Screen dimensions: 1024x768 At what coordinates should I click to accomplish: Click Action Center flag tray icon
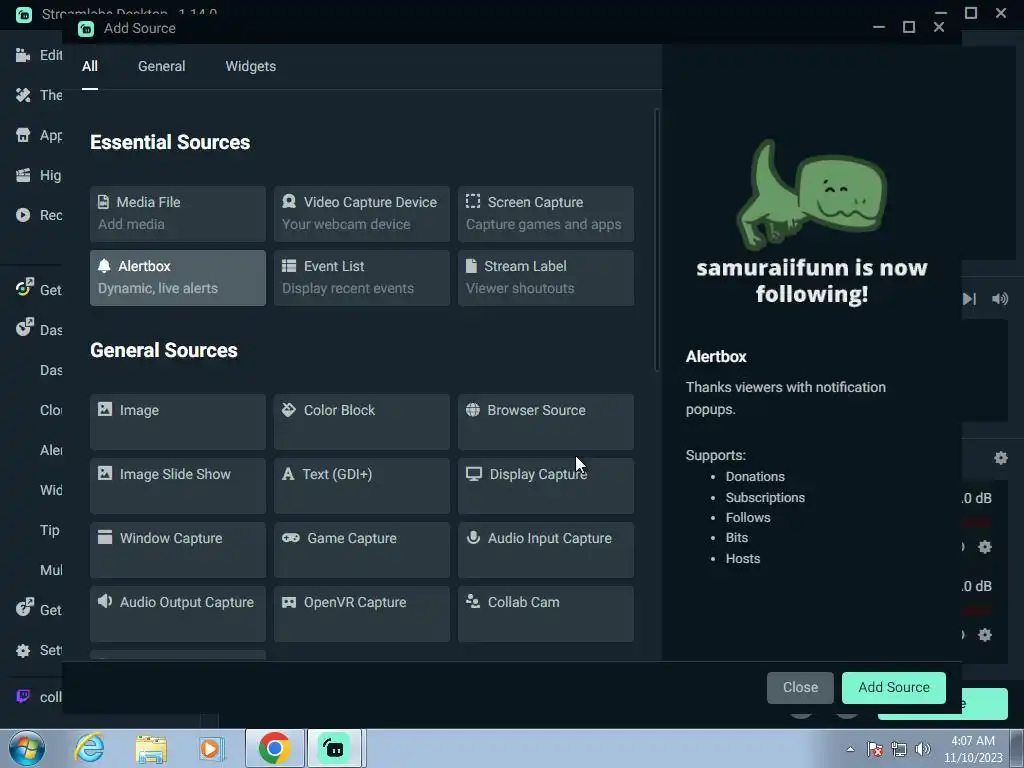[x=875, y=749]
